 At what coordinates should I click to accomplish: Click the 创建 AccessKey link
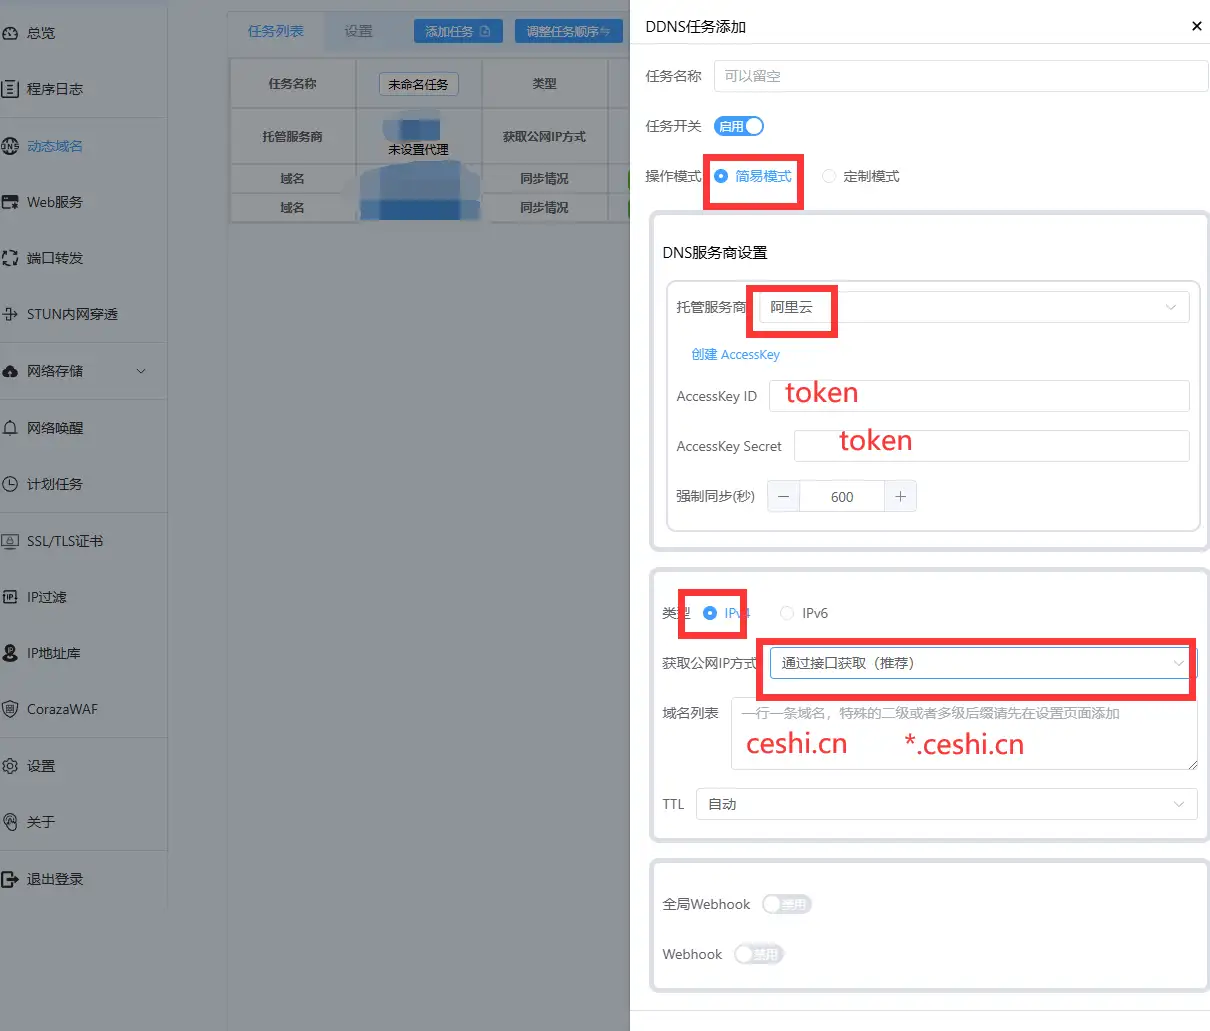(x=736, y=355)
